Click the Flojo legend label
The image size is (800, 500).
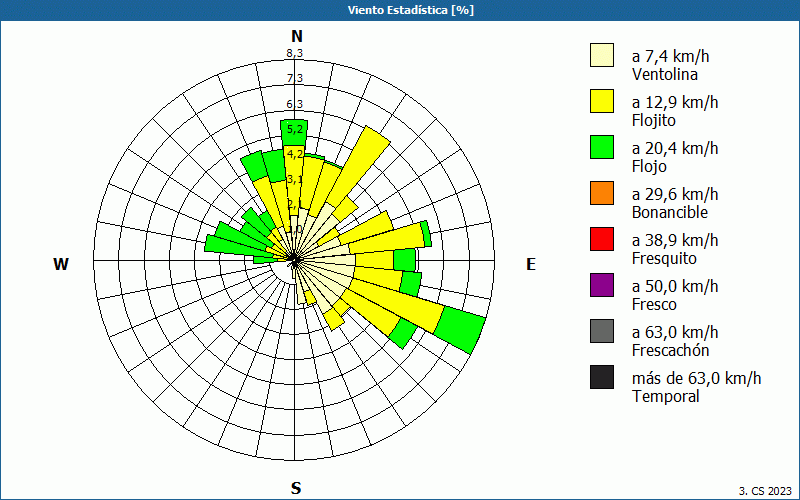(x=649, y=167)
